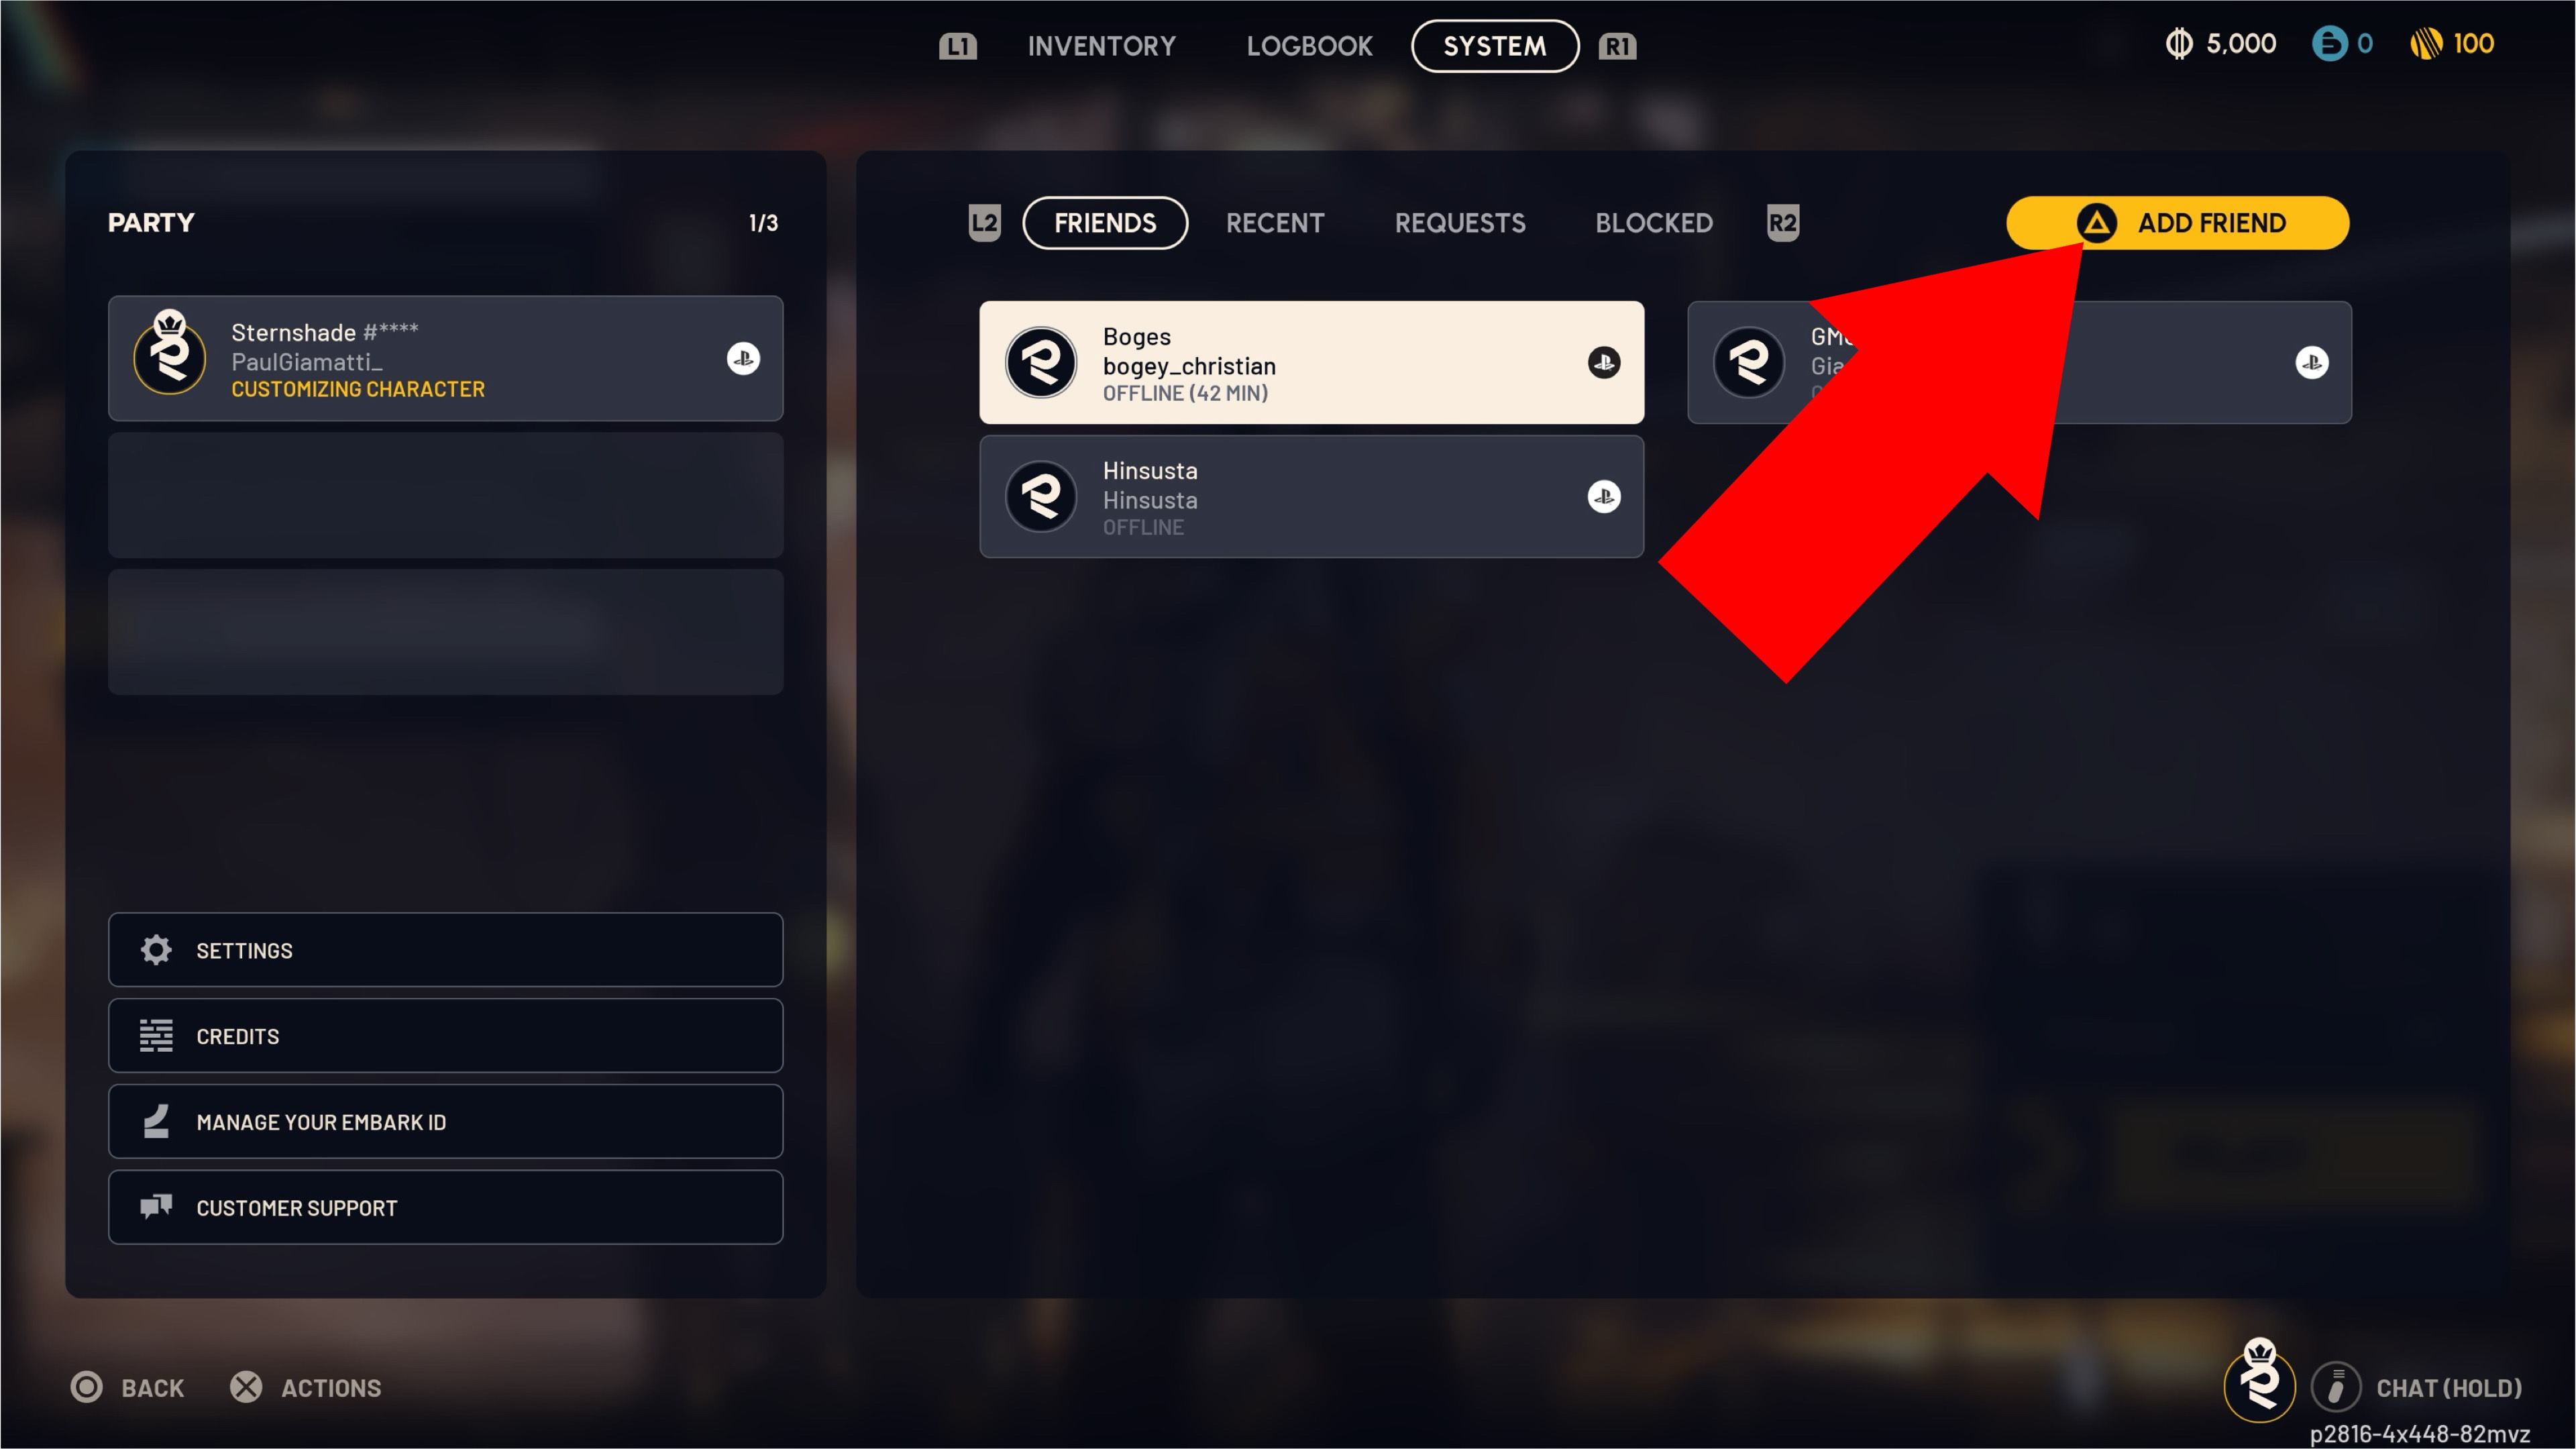
Task: Show the Requests tab
Action: tap(1460, 223)
